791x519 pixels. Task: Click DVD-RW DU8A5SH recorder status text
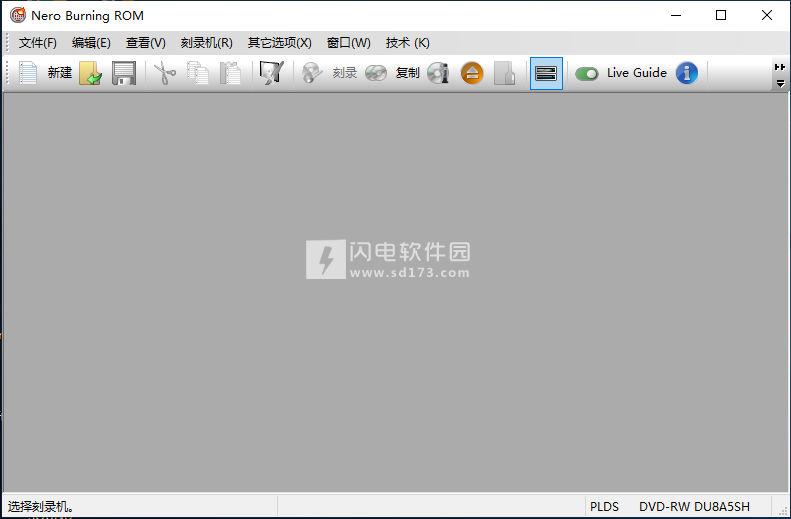point(694,506)
